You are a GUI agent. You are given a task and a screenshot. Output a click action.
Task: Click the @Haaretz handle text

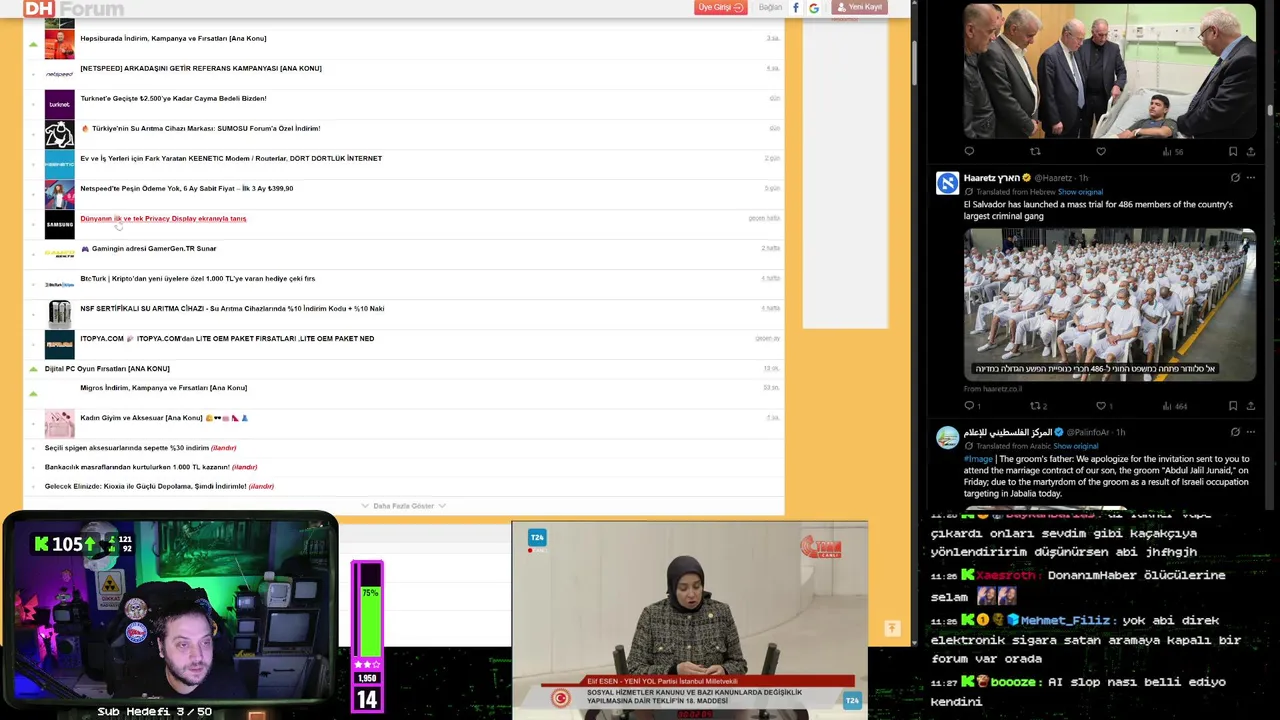click(x=1053, y=178)
